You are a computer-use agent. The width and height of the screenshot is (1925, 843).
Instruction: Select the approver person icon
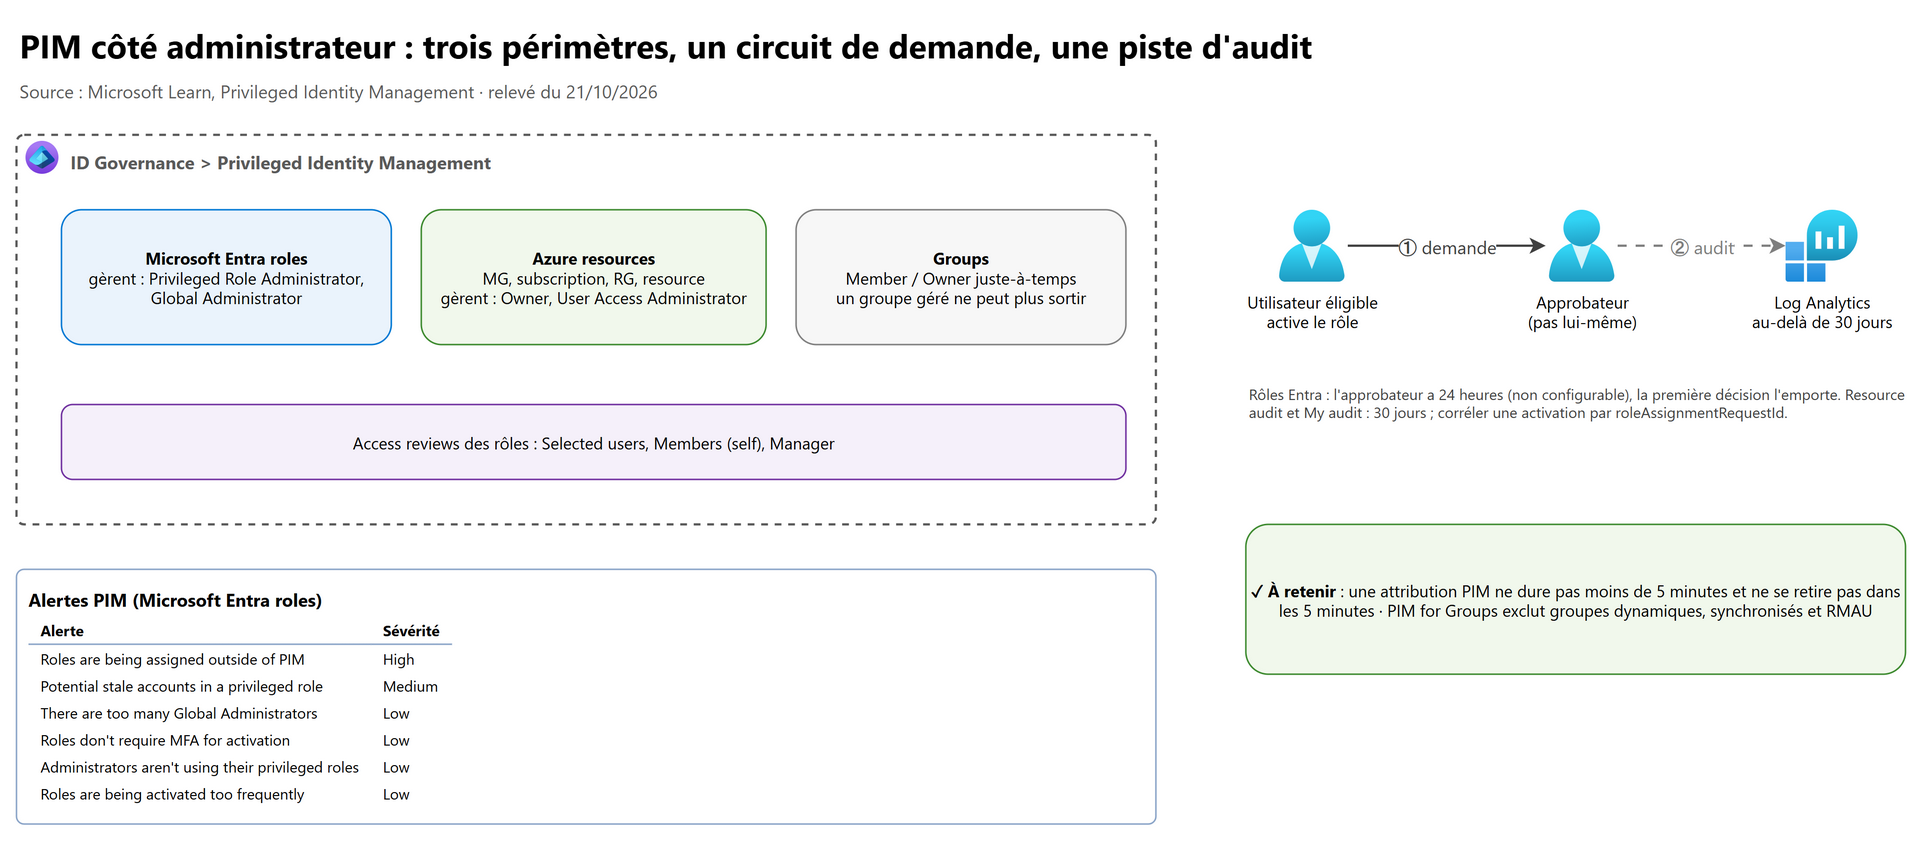(1581, 246)
